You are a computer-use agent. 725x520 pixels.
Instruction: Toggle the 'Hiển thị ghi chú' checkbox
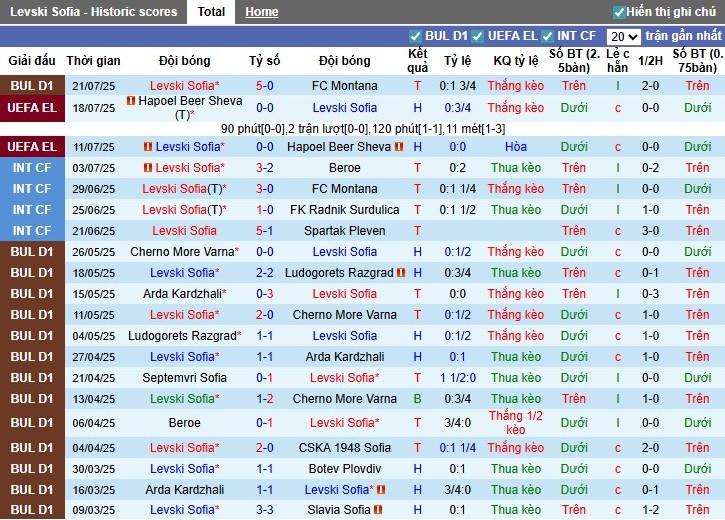point(619,12)
